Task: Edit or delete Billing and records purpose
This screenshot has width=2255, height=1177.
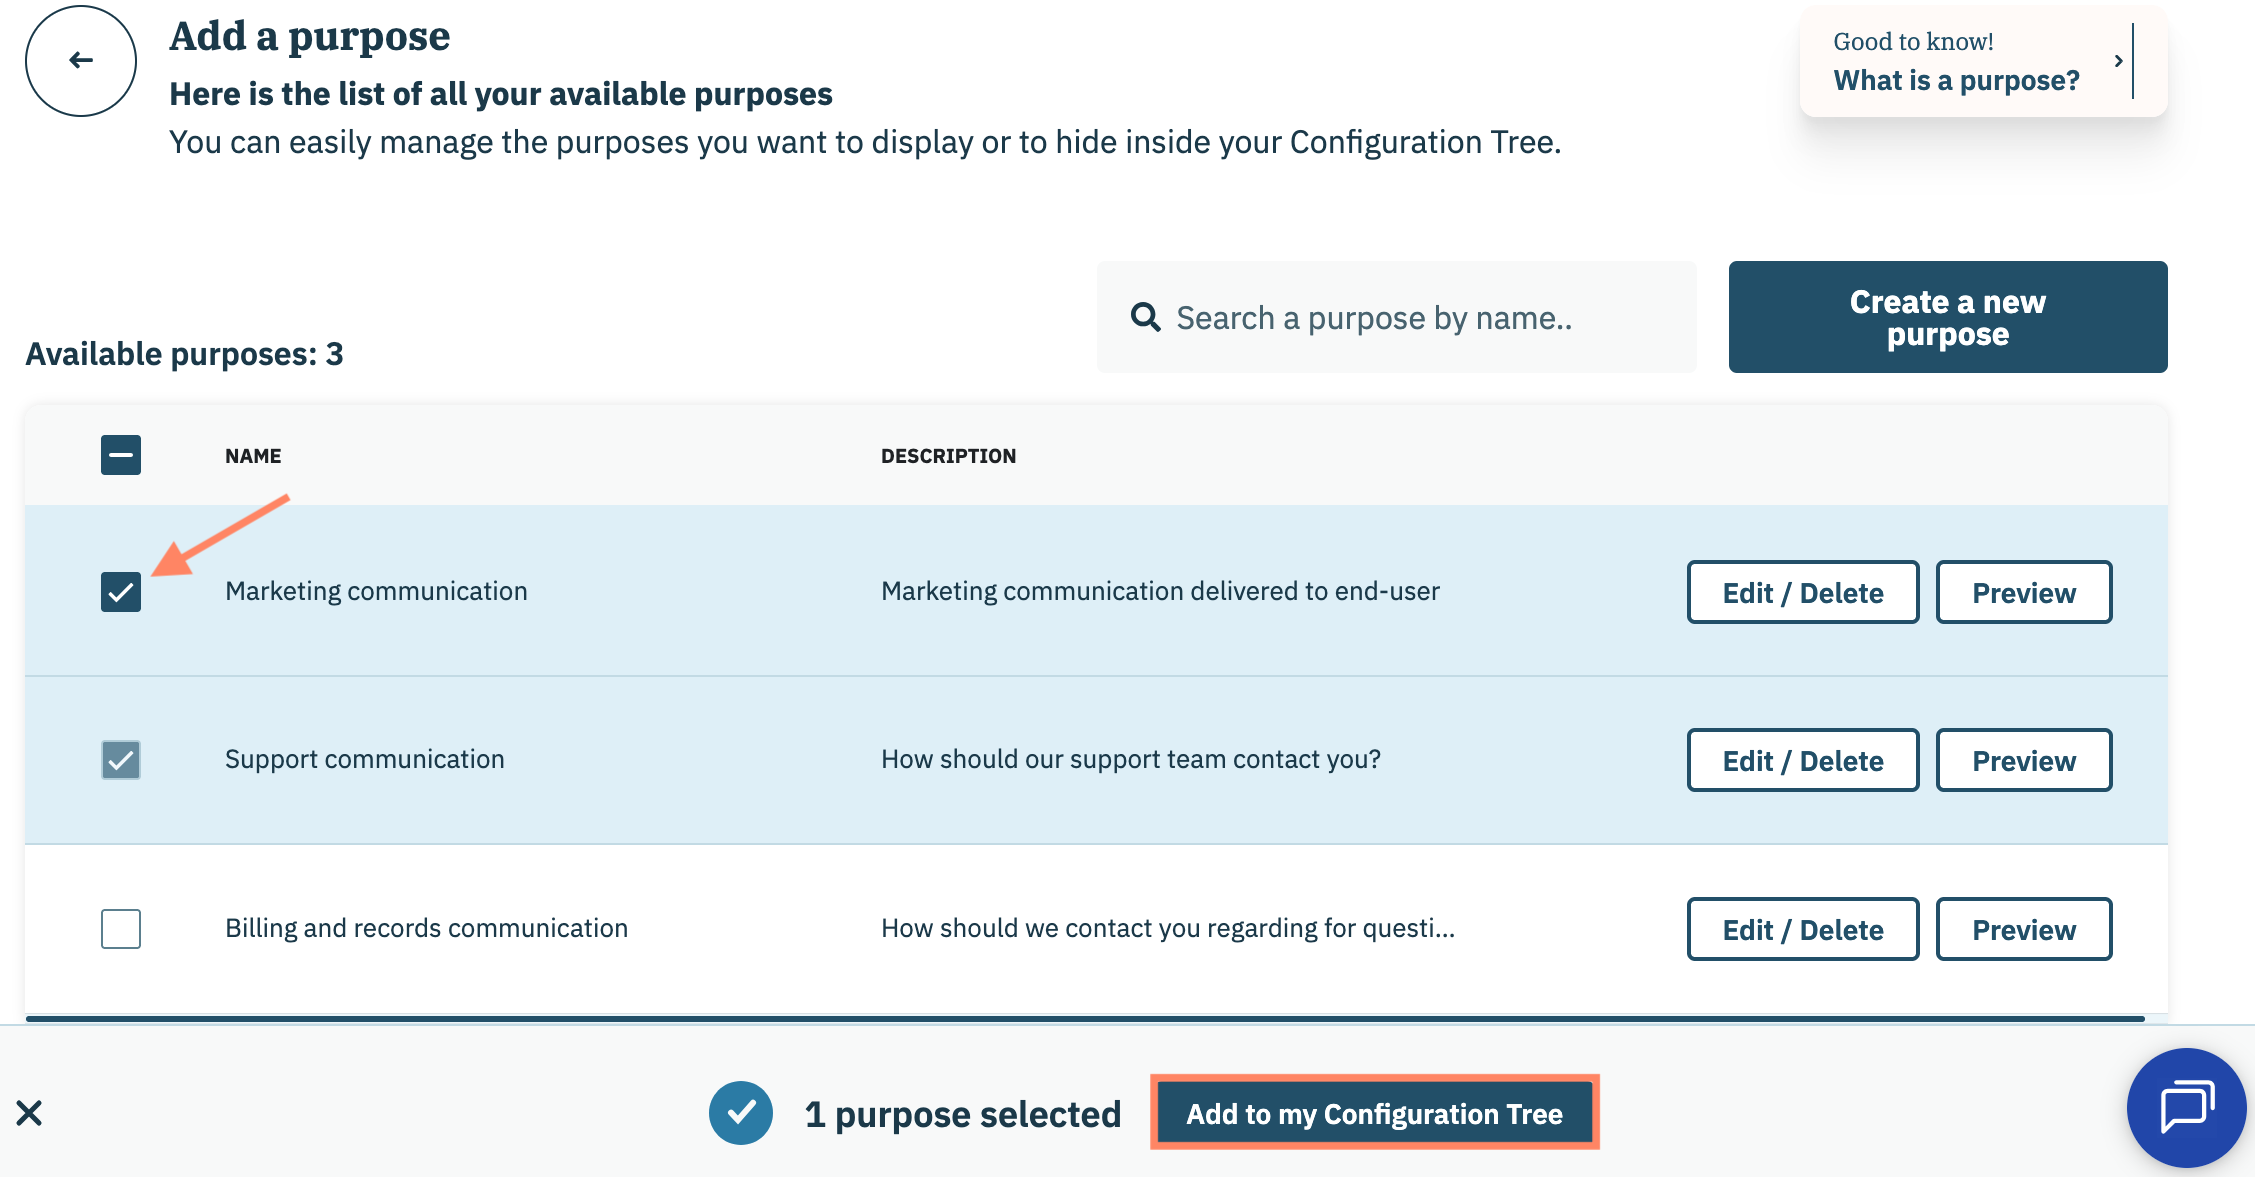Action: point(1802,929)
